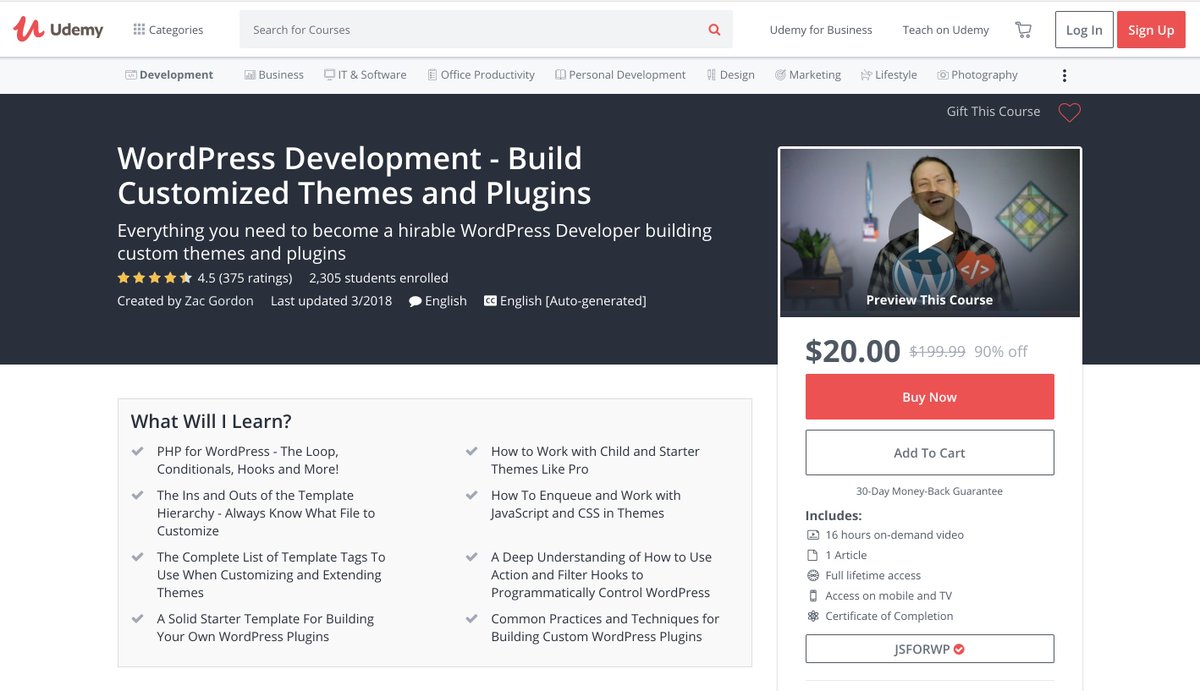
Task: Select the Office Productivity category tab
Action: click(481, 75)
